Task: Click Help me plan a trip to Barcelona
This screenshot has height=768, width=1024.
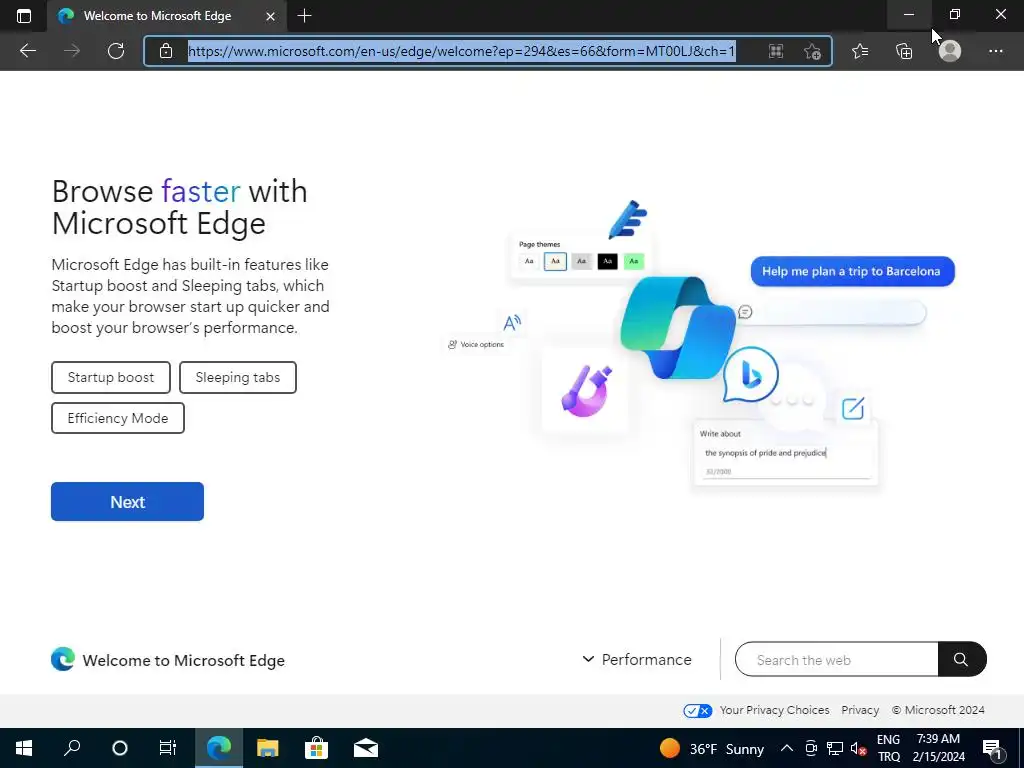Action: tap(852, 271)
